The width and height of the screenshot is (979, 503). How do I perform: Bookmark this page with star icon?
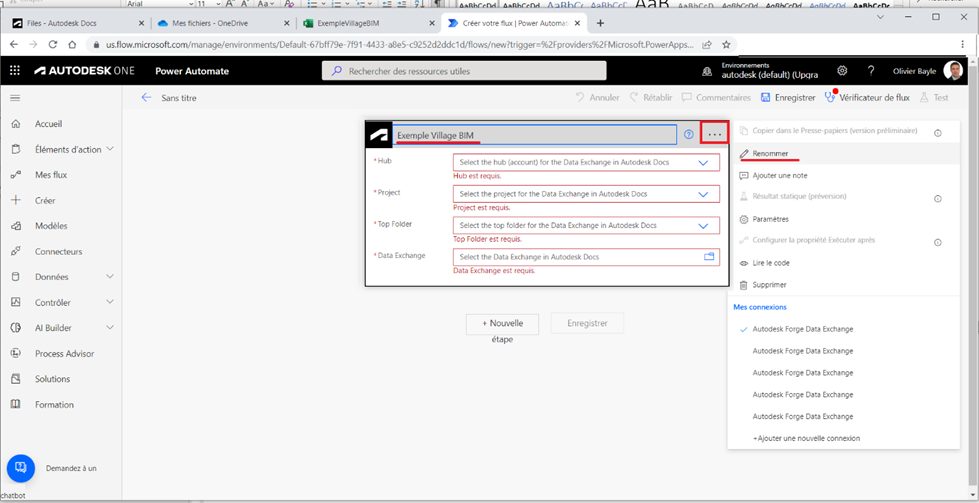pyautogui.click(x=726, y=45)
